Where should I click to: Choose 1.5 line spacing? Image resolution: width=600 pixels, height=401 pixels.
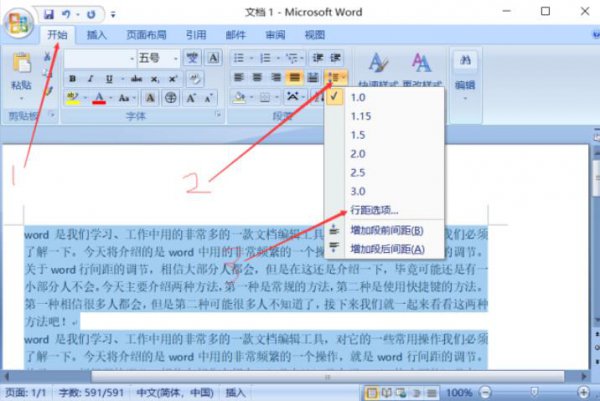click(385, 135)
